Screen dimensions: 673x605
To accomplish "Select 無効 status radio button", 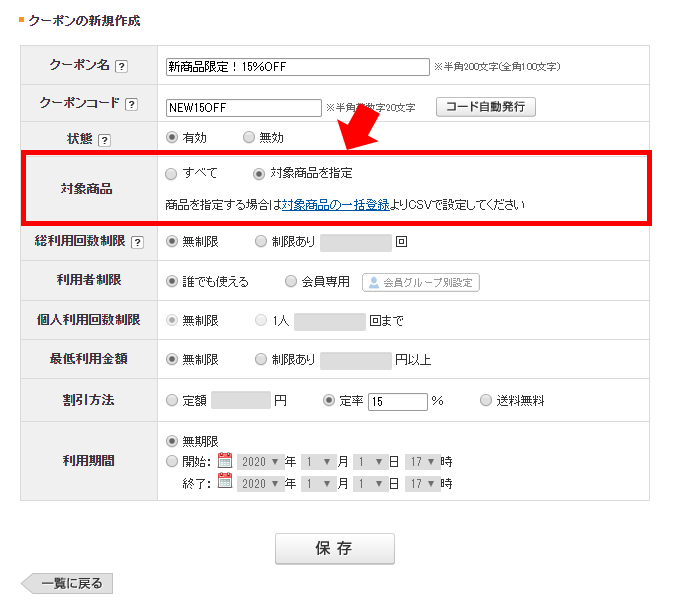I will tap(249, 137).
